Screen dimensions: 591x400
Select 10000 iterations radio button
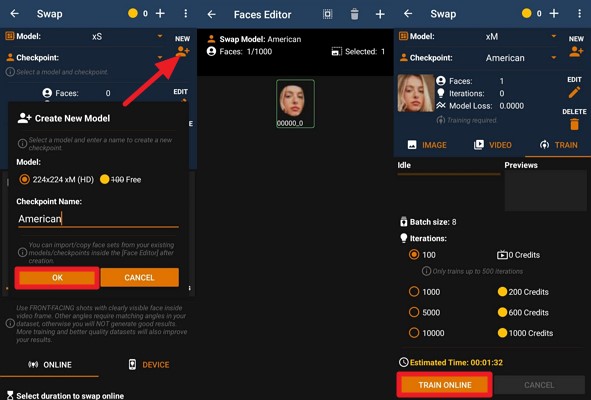tap(414, 333)
